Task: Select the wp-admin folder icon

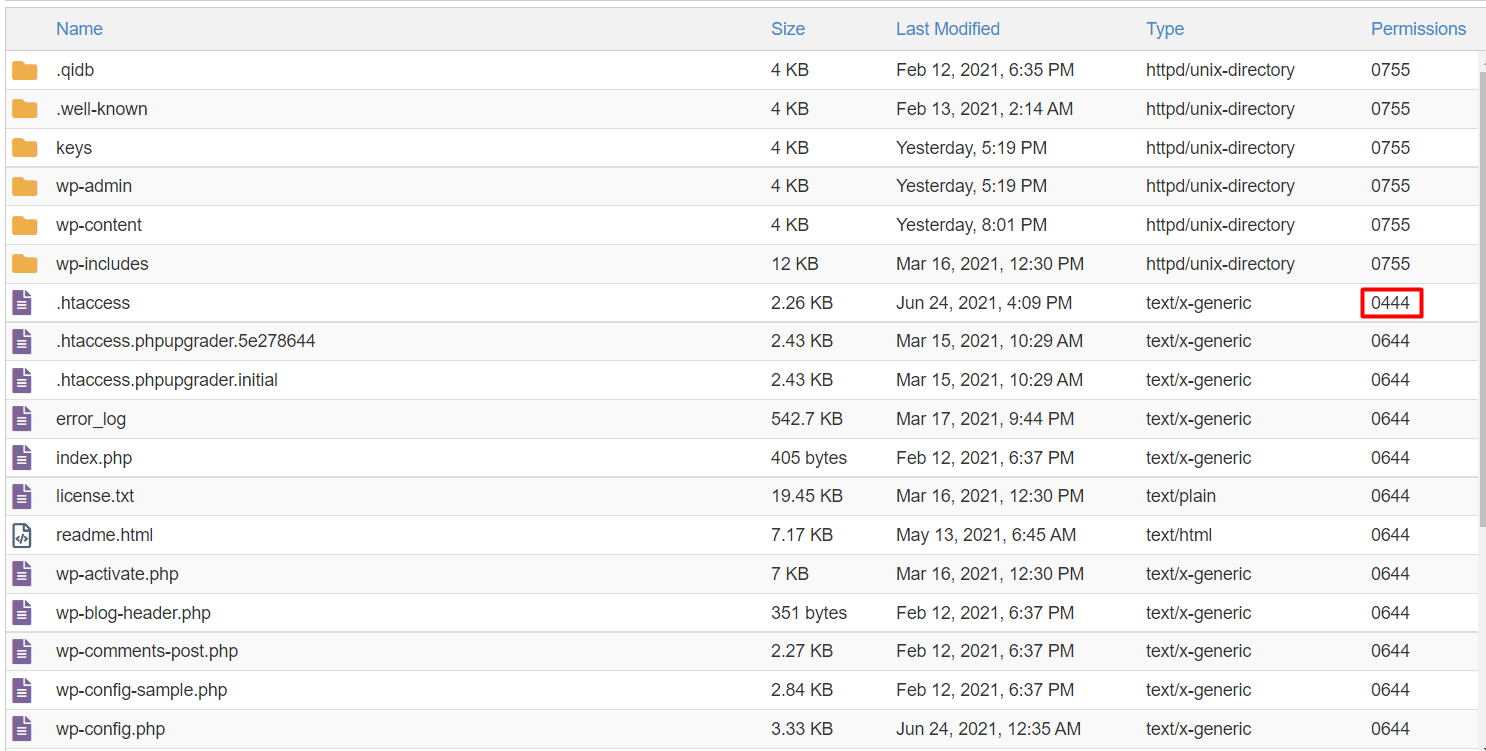Action: 25,186
